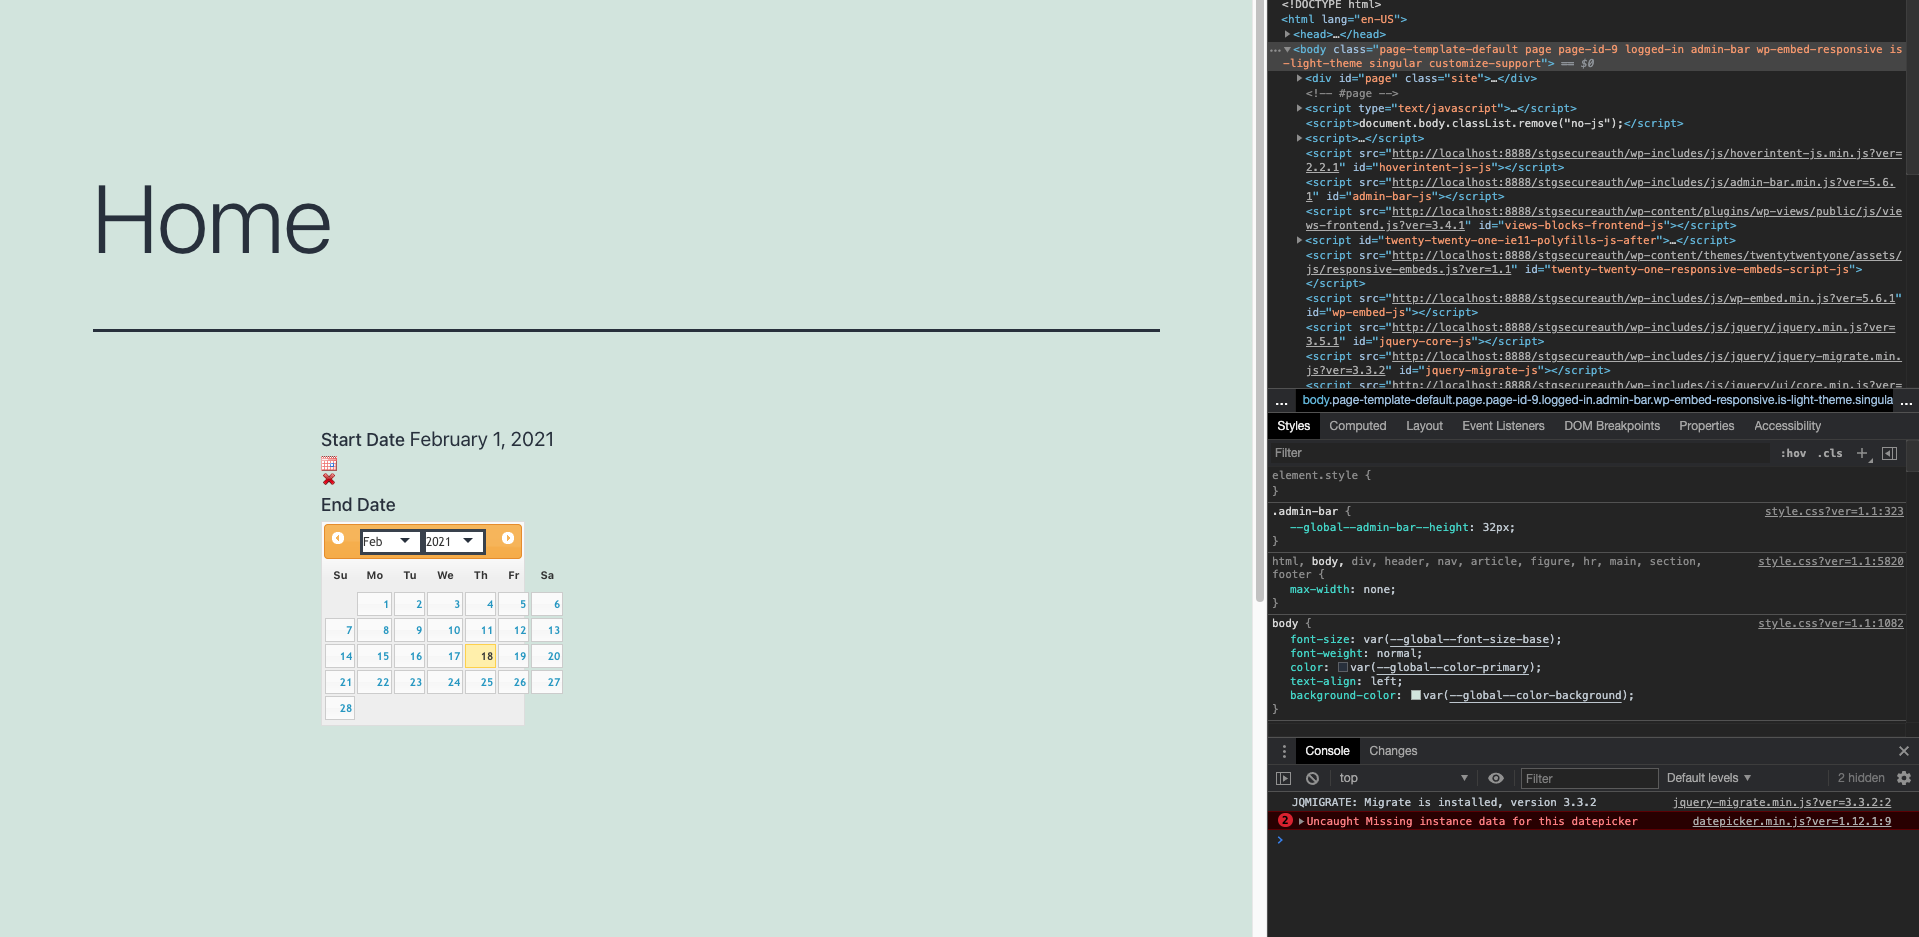Click --global--color-primary variable link
This screenshot has width=1919, height=937.
1453,668
